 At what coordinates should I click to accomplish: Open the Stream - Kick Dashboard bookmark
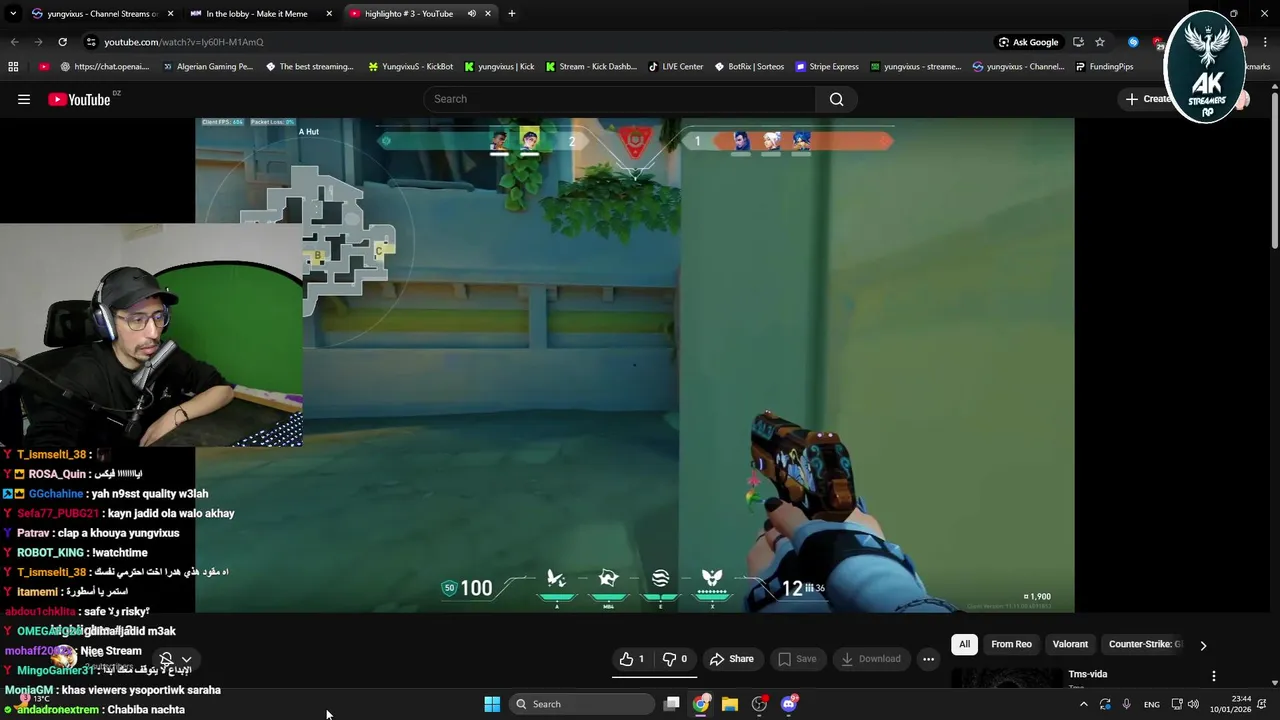click(x=590, y=67)
